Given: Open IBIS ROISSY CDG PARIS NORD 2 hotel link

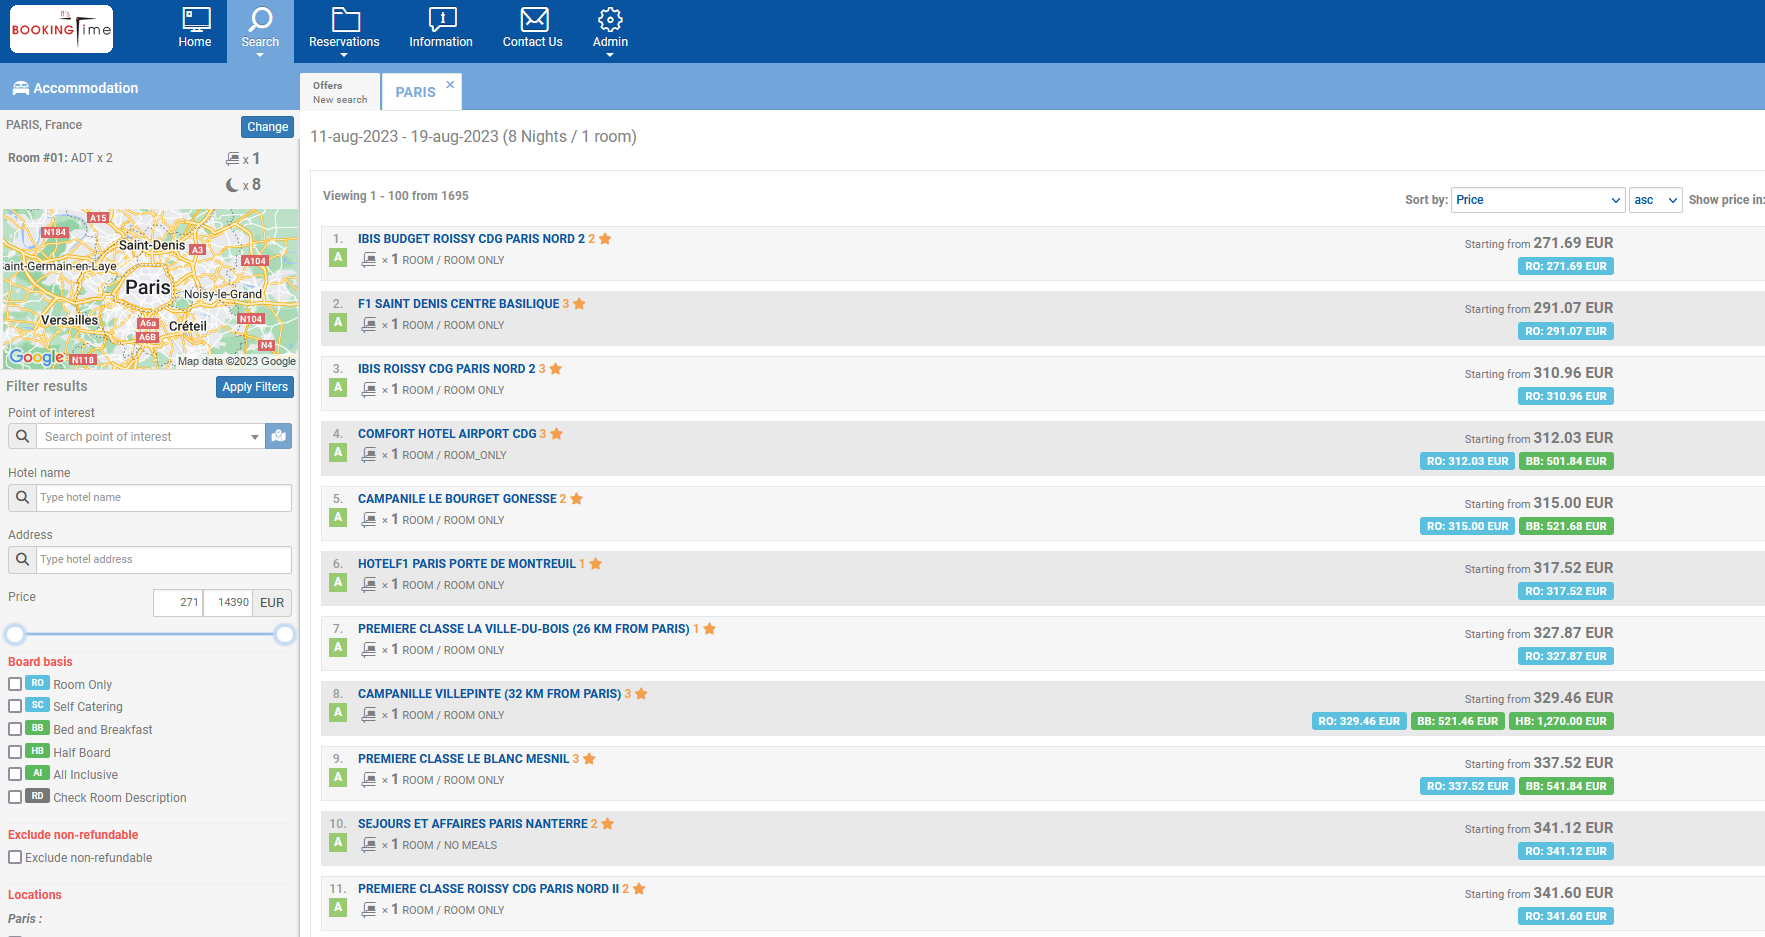Looking at the screenshot, I should 447,369.
